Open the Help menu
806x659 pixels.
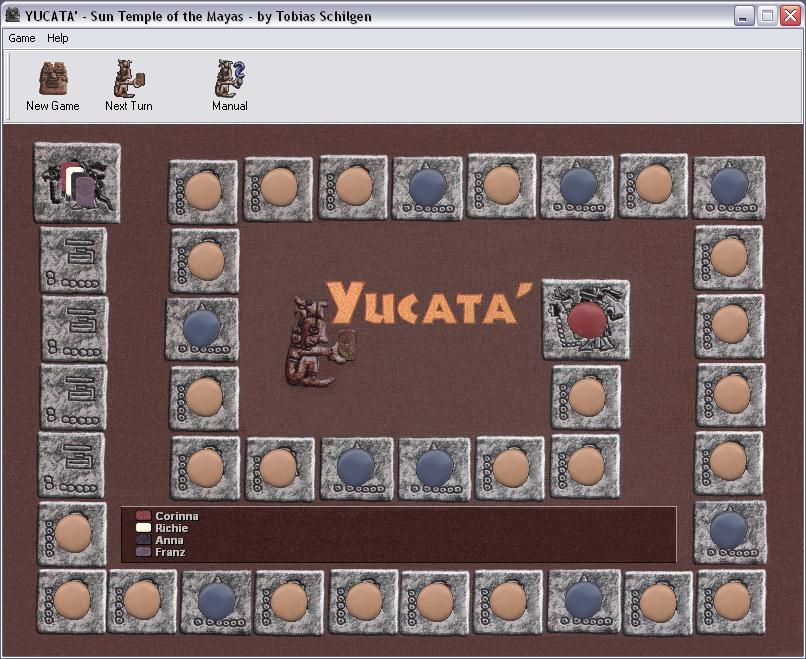point(58,38)
